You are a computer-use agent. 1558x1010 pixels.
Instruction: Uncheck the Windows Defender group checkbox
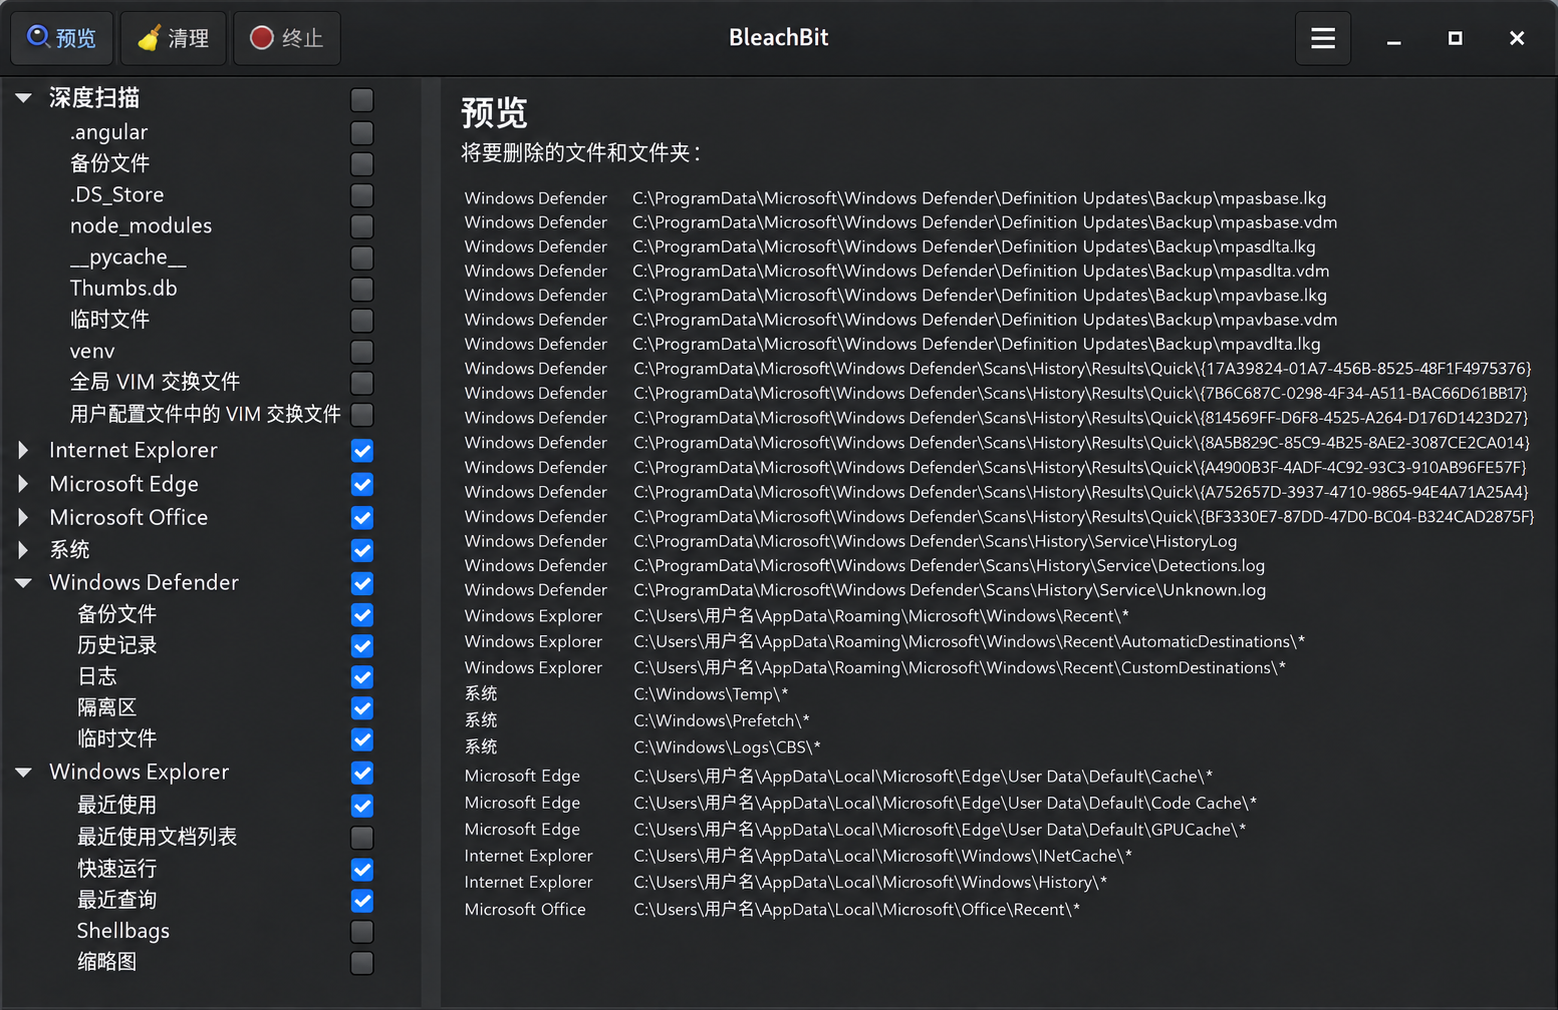click(362, 583)
